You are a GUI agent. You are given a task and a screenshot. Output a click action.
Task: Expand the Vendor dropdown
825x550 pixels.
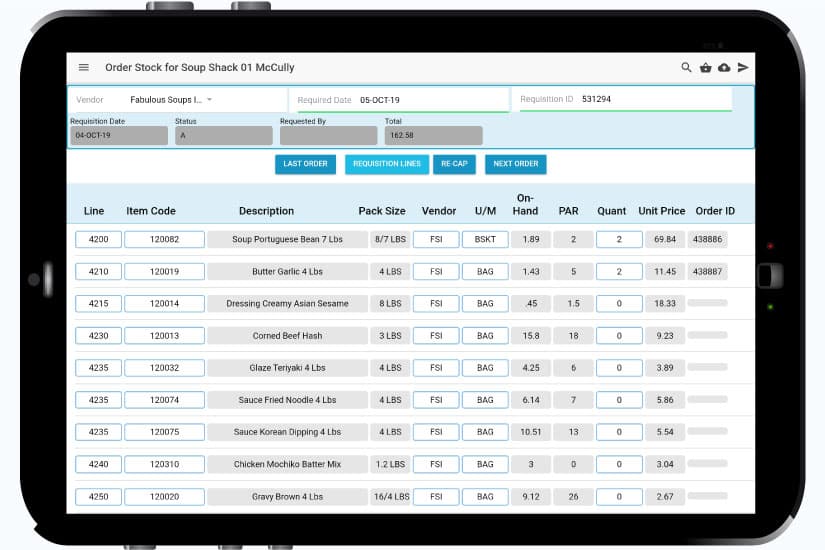click(209, 100)
